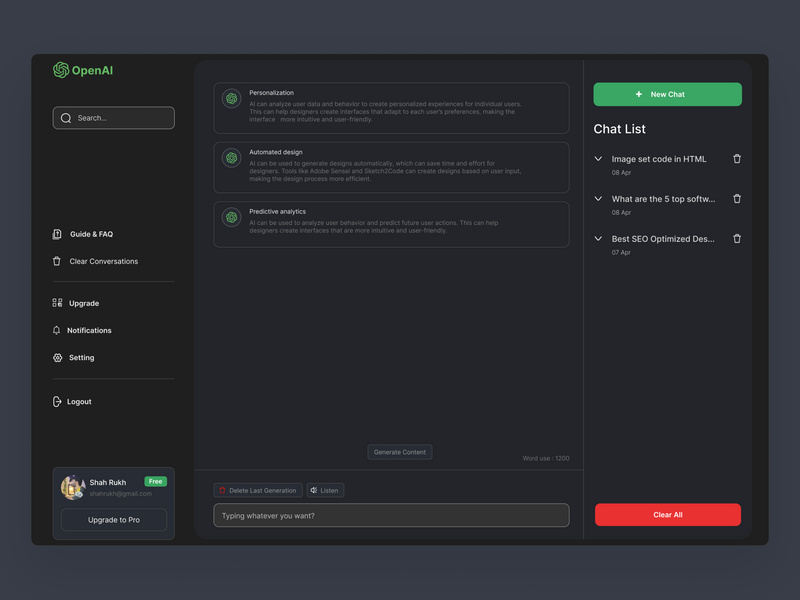Viewport: 800px width, 600px height.
Task: Click the search magnifier icon
Action: pyautogui.click(x=66, y=118)
